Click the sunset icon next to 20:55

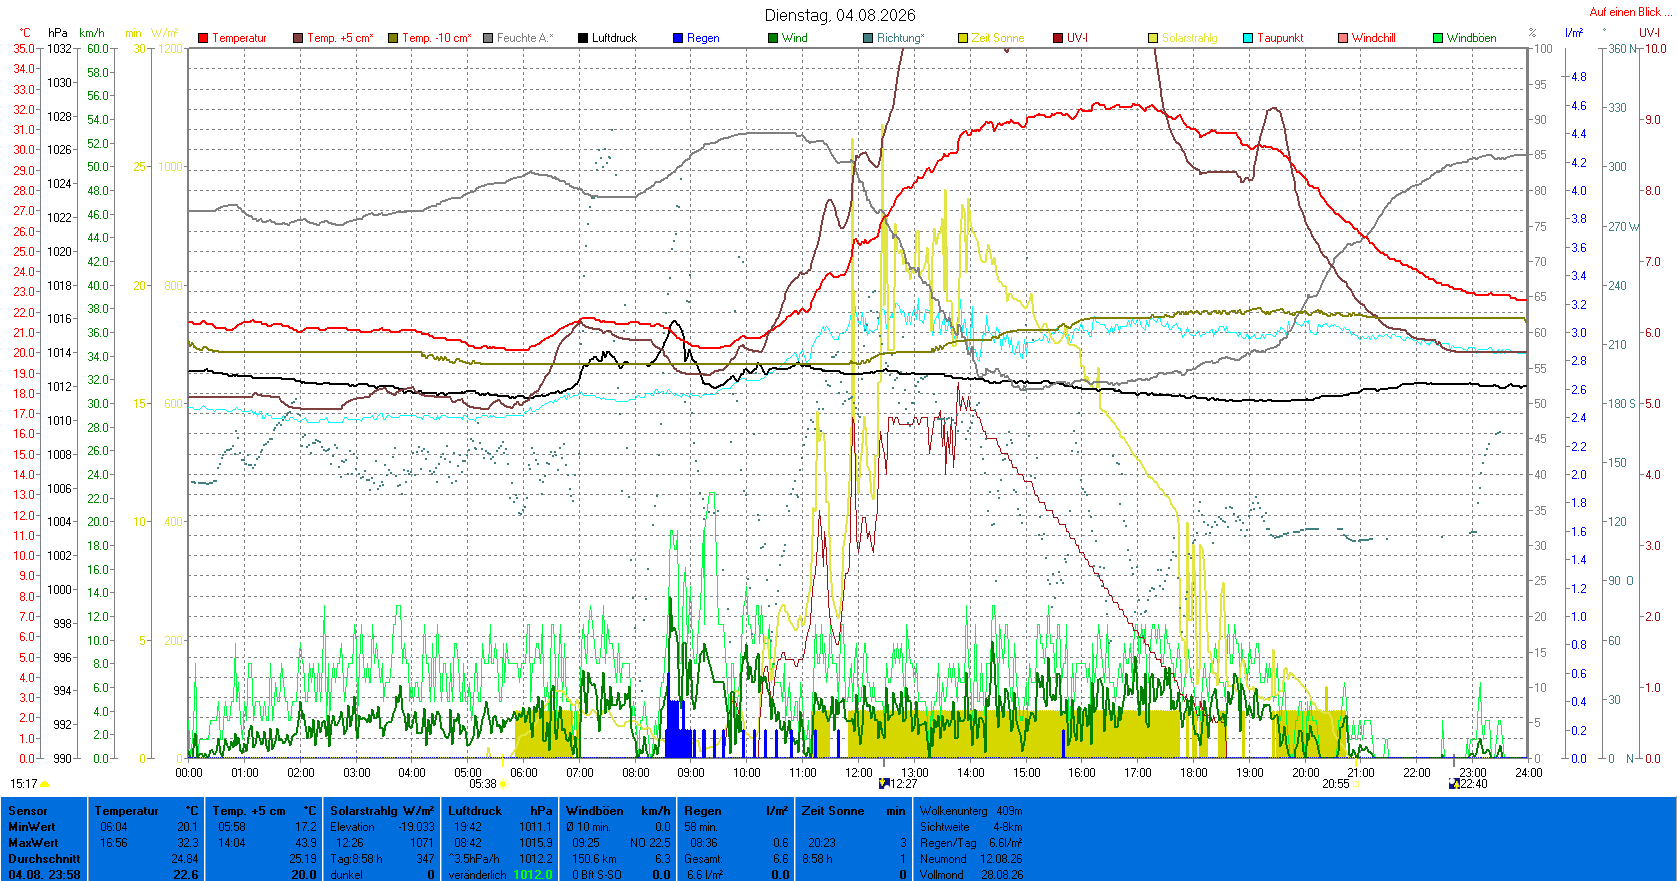coord(1356,785)
